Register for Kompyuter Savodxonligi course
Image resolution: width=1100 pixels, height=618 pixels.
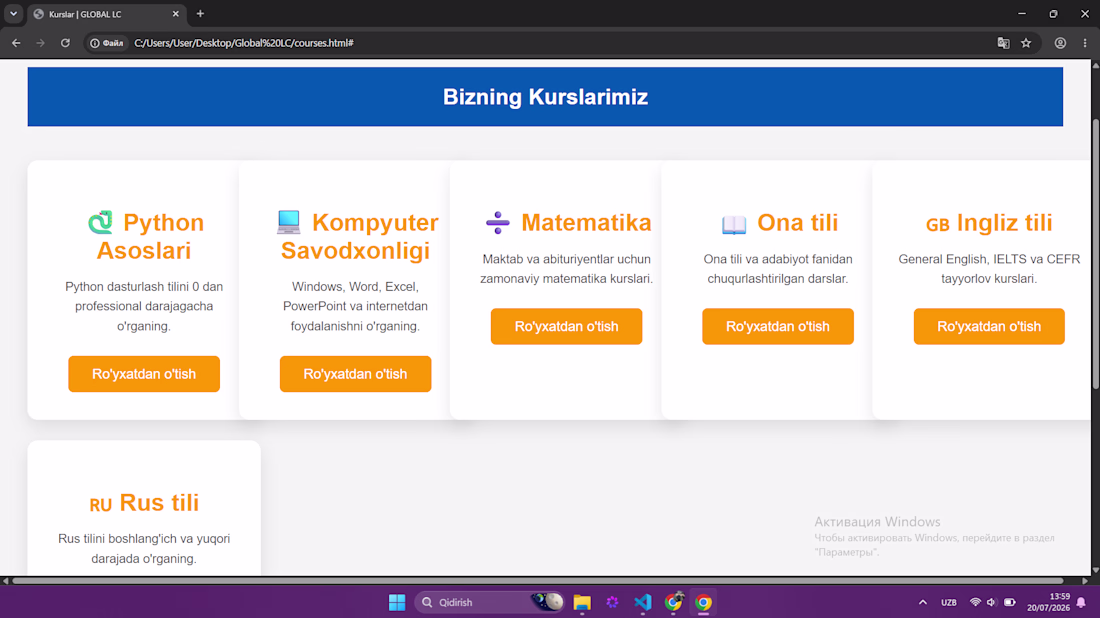355,374
